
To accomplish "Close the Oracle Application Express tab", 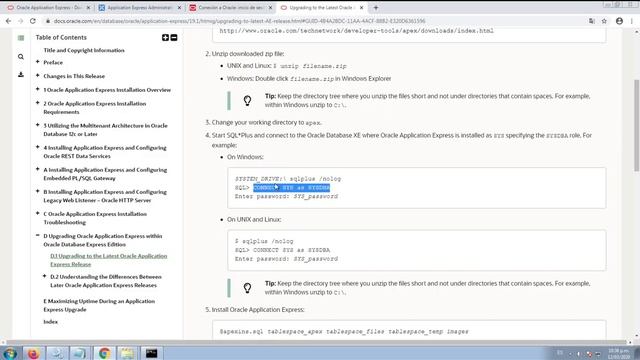I will pyautogui.click(x=89, y=8).
